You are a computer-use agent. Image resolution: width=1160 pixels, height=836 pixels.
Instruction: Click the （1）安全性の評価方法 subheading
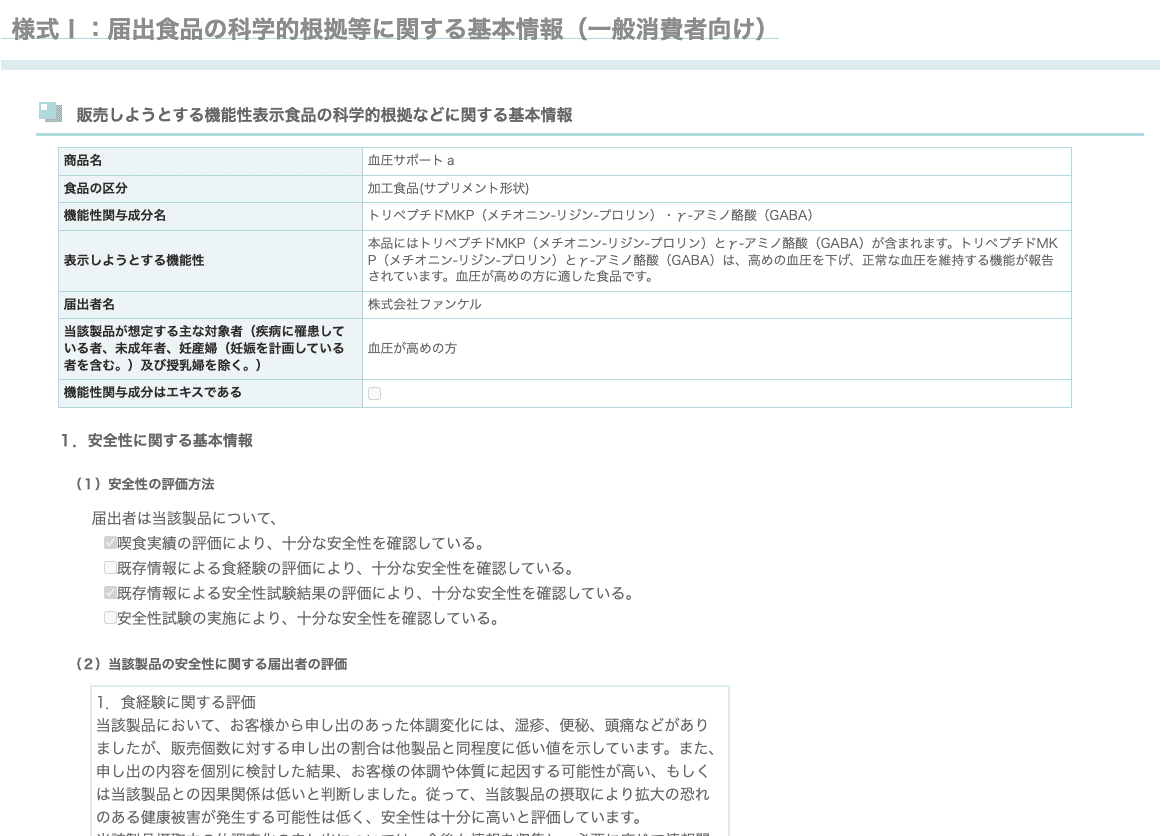[146, 484]
